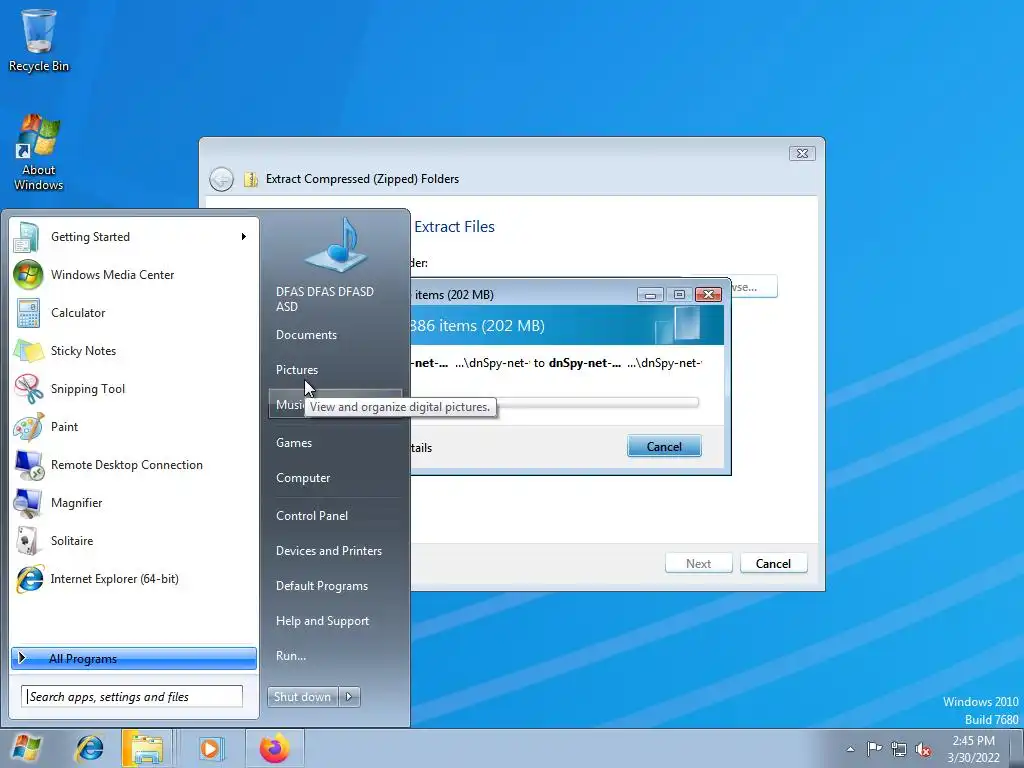The image size is (1024, 768).
Task: Launch the Snipping Tool icon
Action: 28,389
